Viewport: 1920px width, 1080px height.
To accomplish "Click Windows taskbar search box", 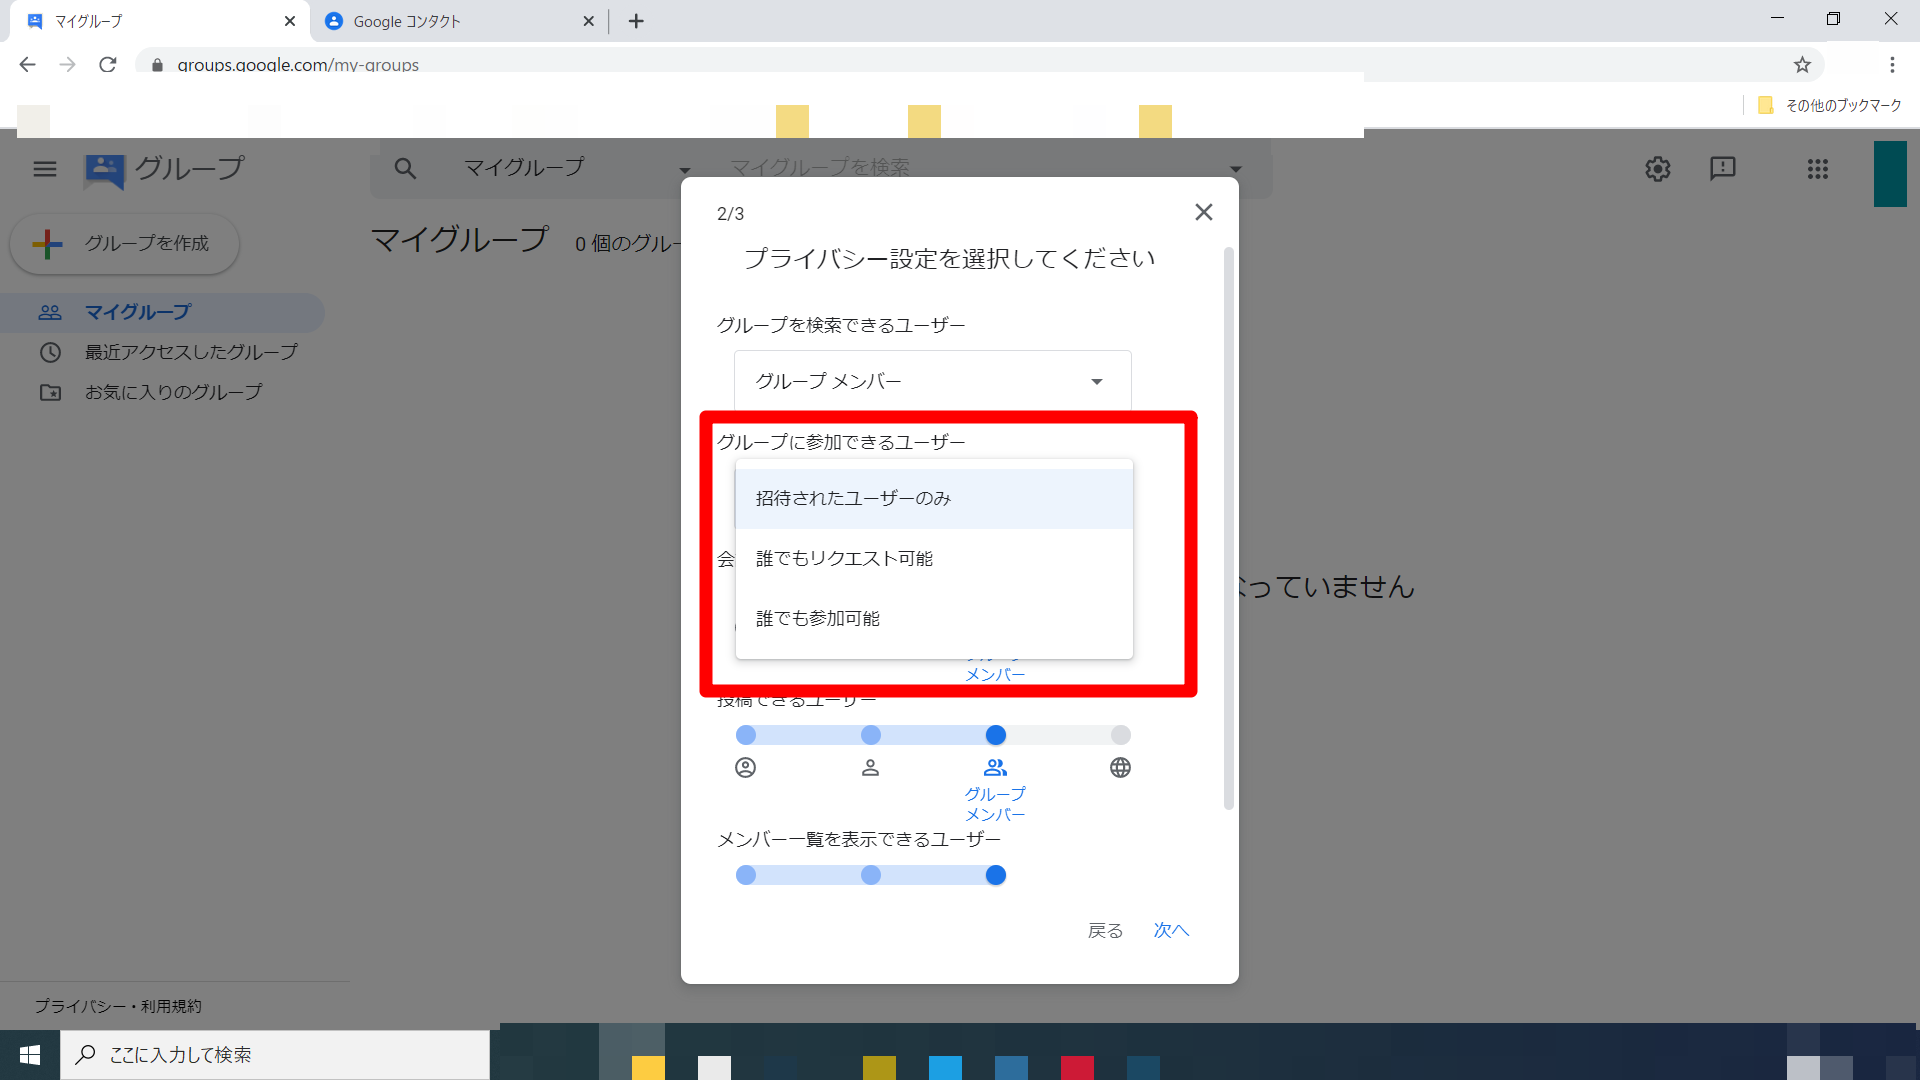I will 275,1055.
